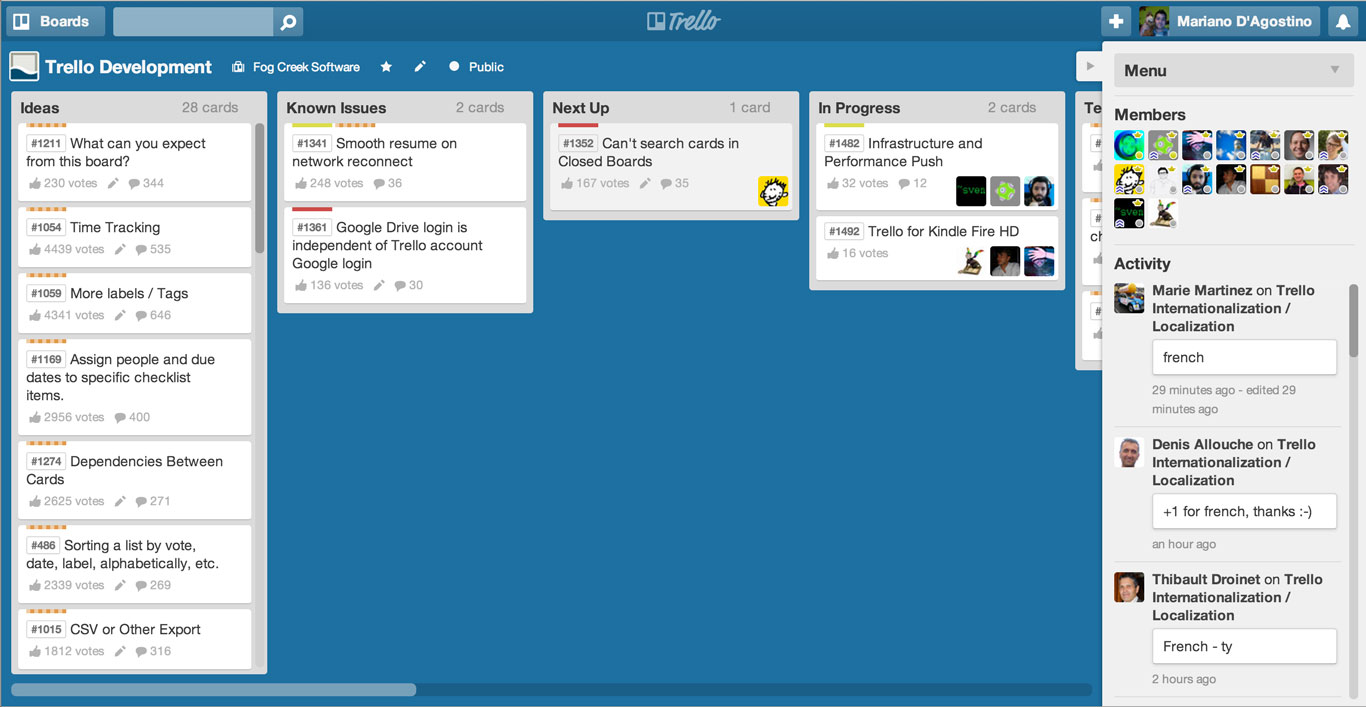
Task: Click votes icon on Kindle Fire HD card
Action: pyautogui.click(x=833, y=253)
